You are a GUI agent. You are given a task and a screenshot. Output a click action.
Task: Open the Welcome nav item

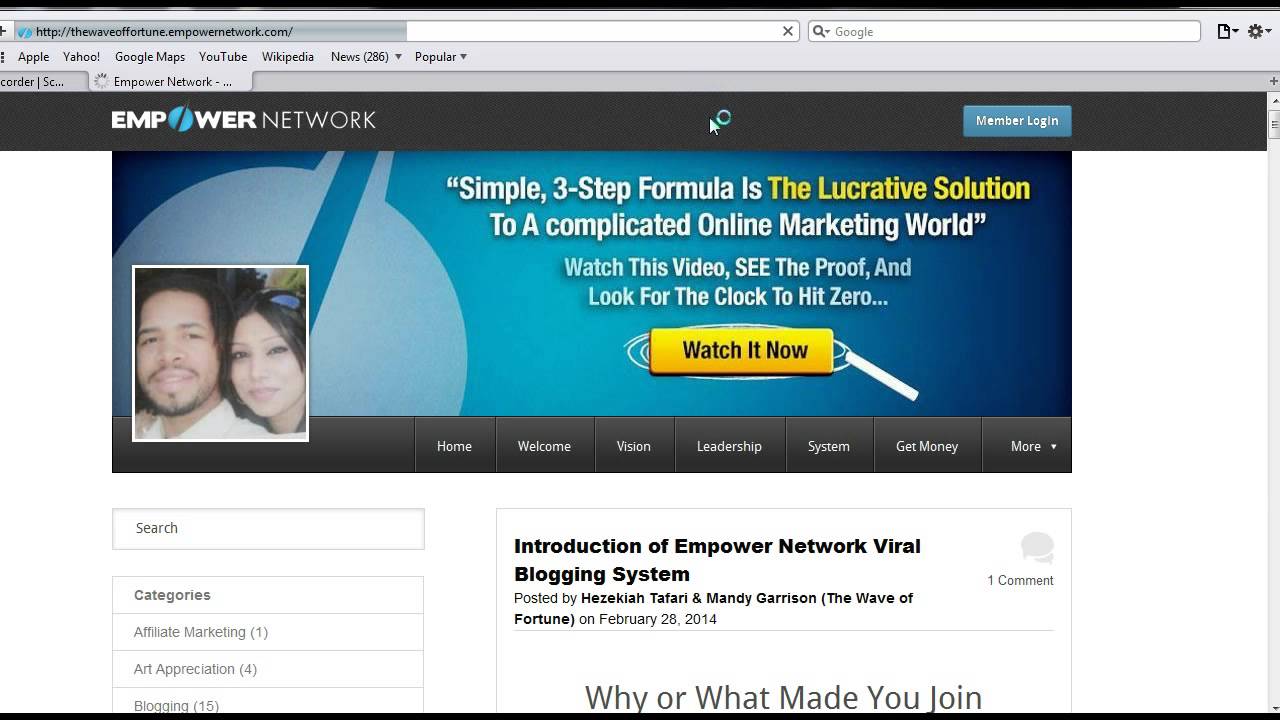point(544,446)
